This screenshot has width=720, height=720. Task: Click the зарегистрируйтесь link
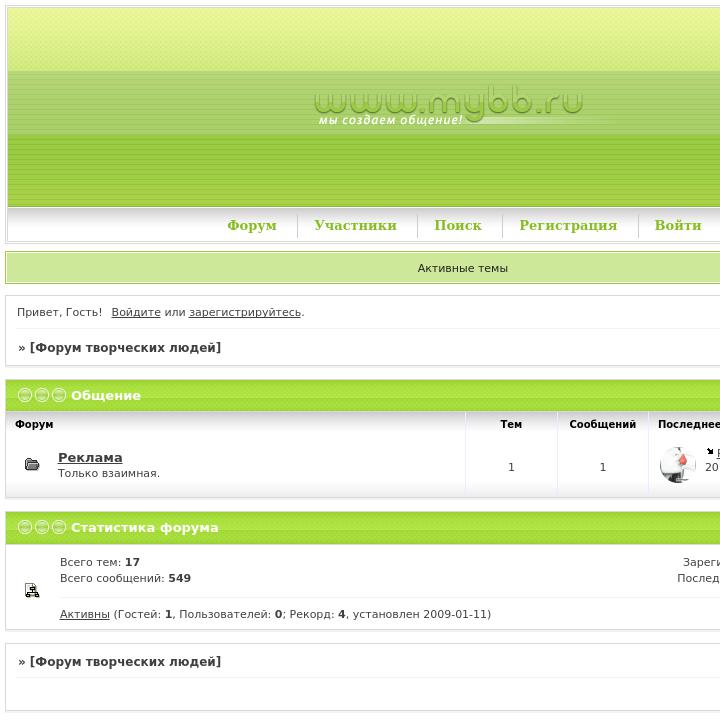point(245,312)
